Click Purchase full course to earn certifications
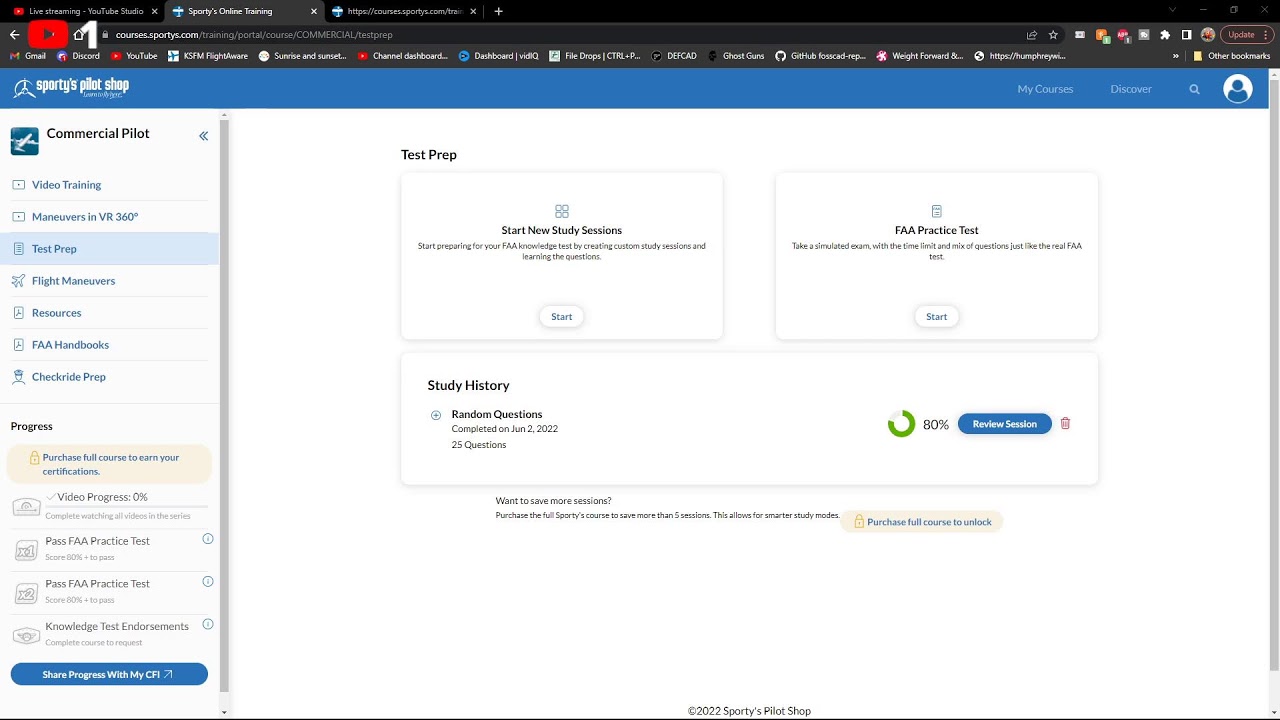Viewport: 1280px width, 720px height. 110,464
